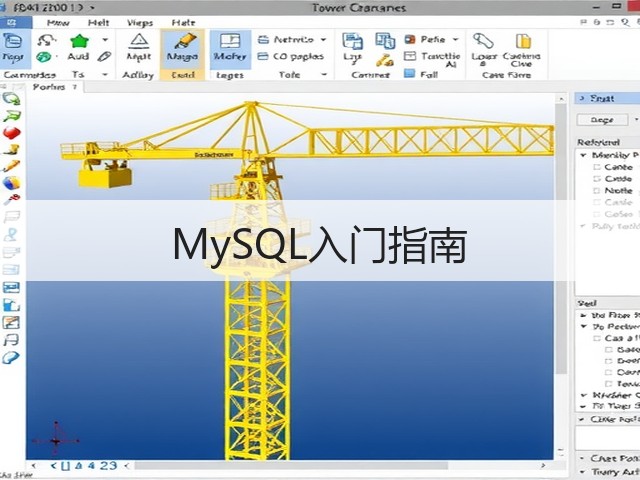Click the blue oval icon at left toolbar bottom
Viewport: 640px width, 480px height.
[11, 358]
